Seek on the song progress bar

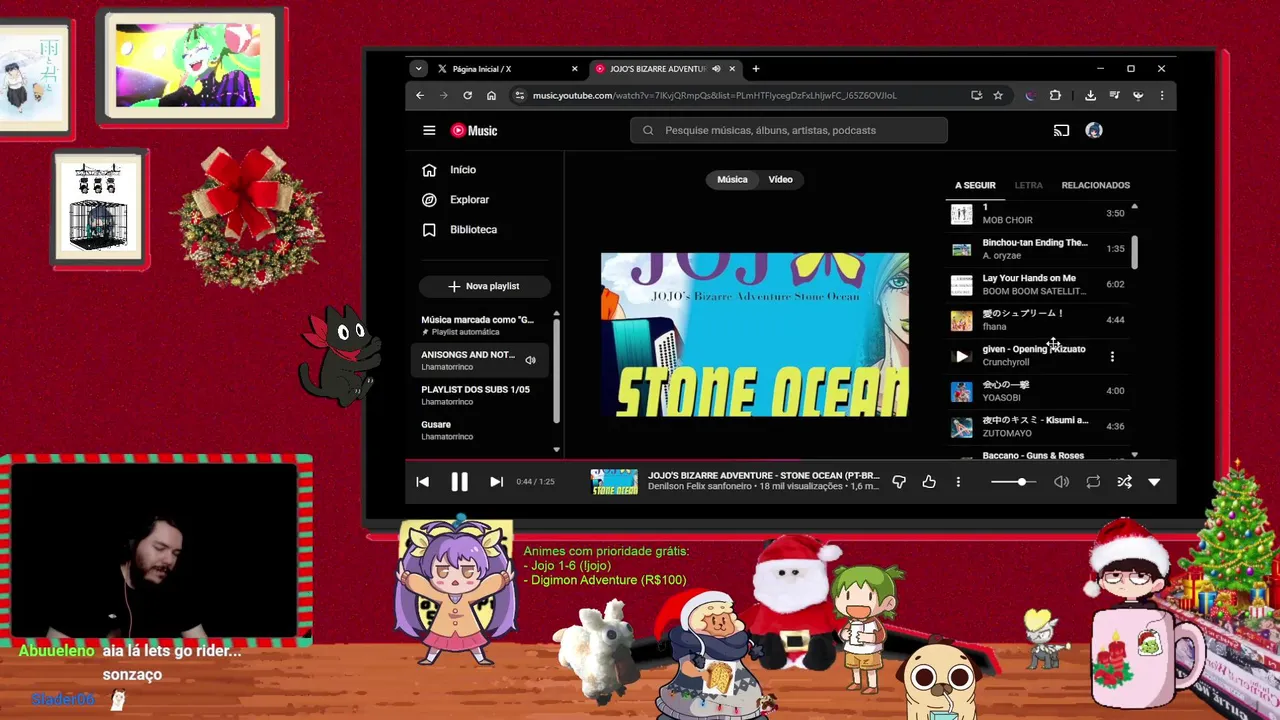tap(790, 461)
